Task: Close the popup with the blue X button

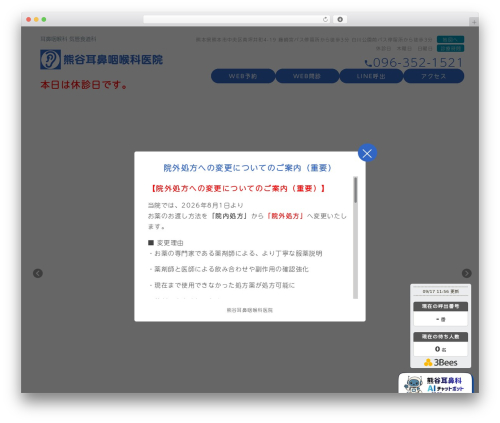Action: click(x=367, y=153)
